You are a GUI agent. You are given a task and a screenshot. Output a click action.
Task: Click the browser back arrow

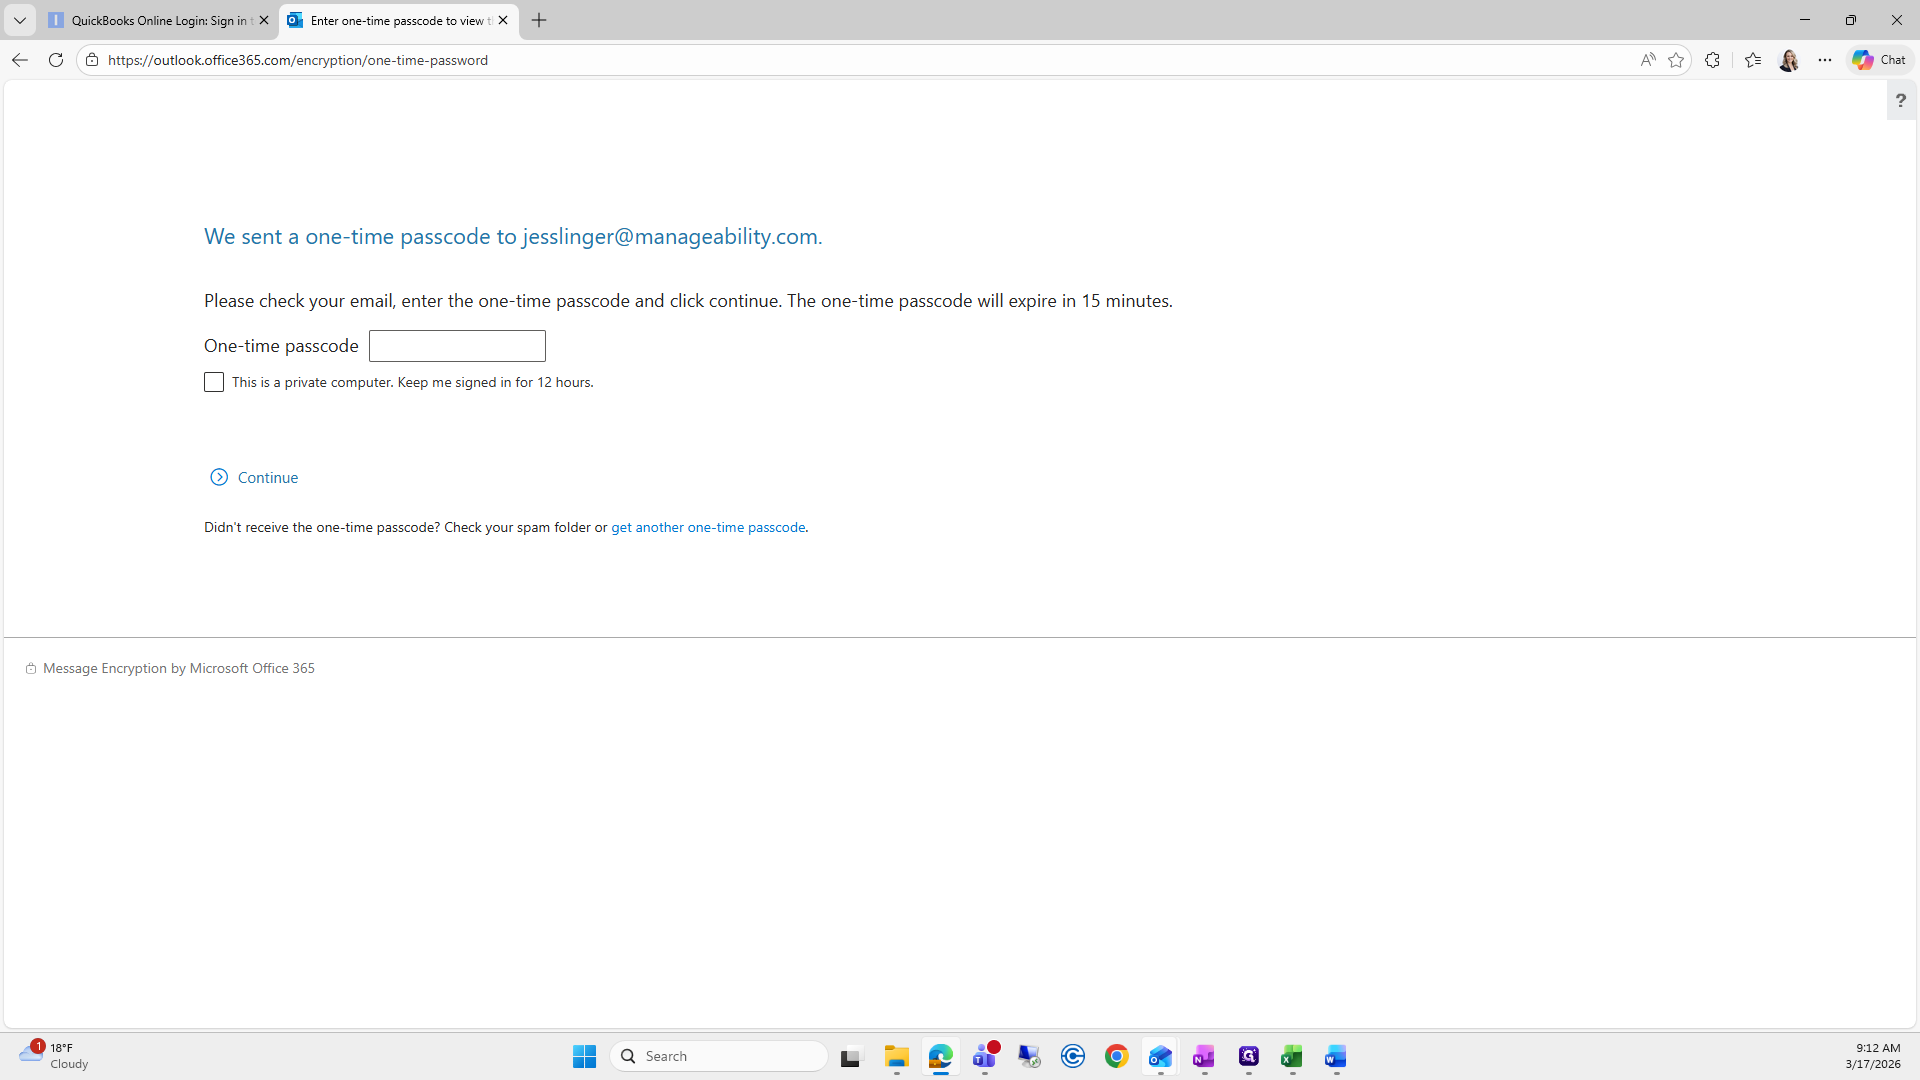tap(20, 60)
